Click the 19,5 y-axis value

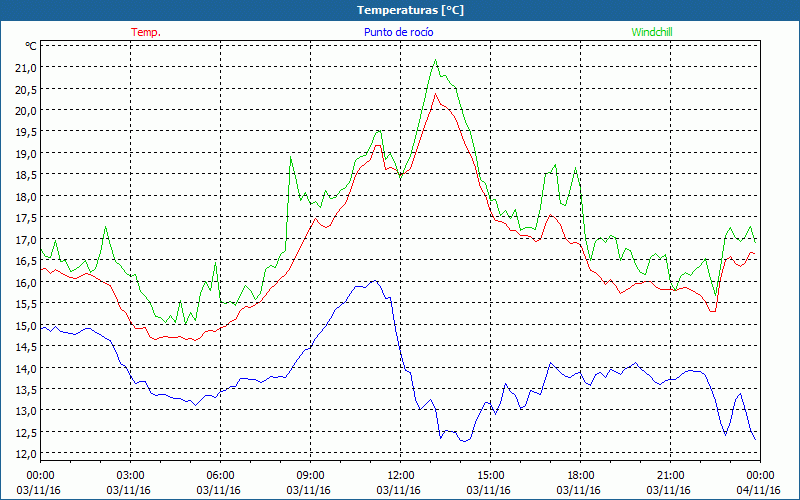pos(27,132)
